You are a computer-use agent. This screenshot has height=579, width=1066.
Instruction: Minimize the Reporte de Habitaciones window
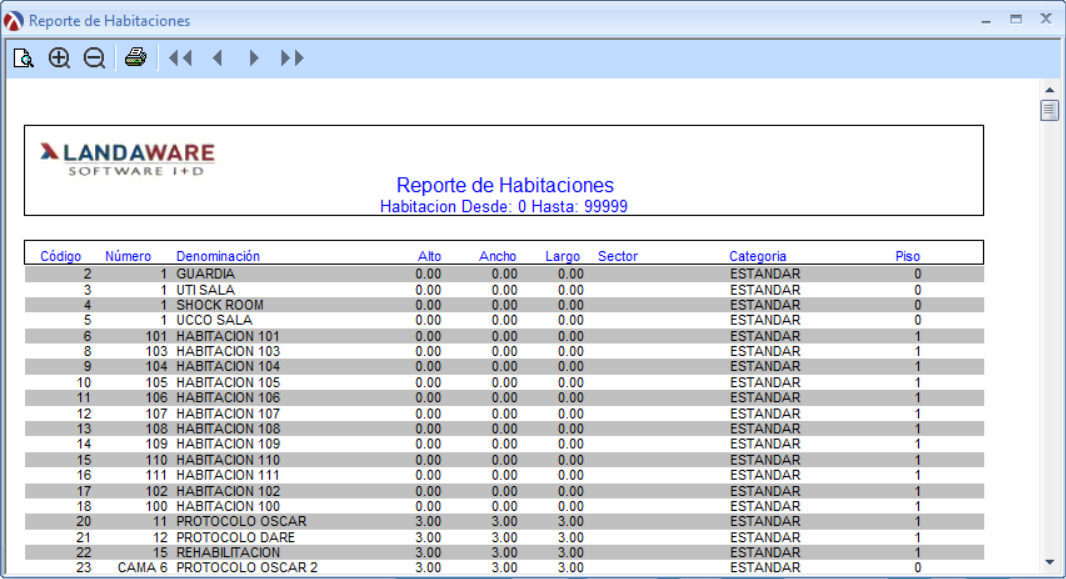pyautogui.click(x=986, y=21)
